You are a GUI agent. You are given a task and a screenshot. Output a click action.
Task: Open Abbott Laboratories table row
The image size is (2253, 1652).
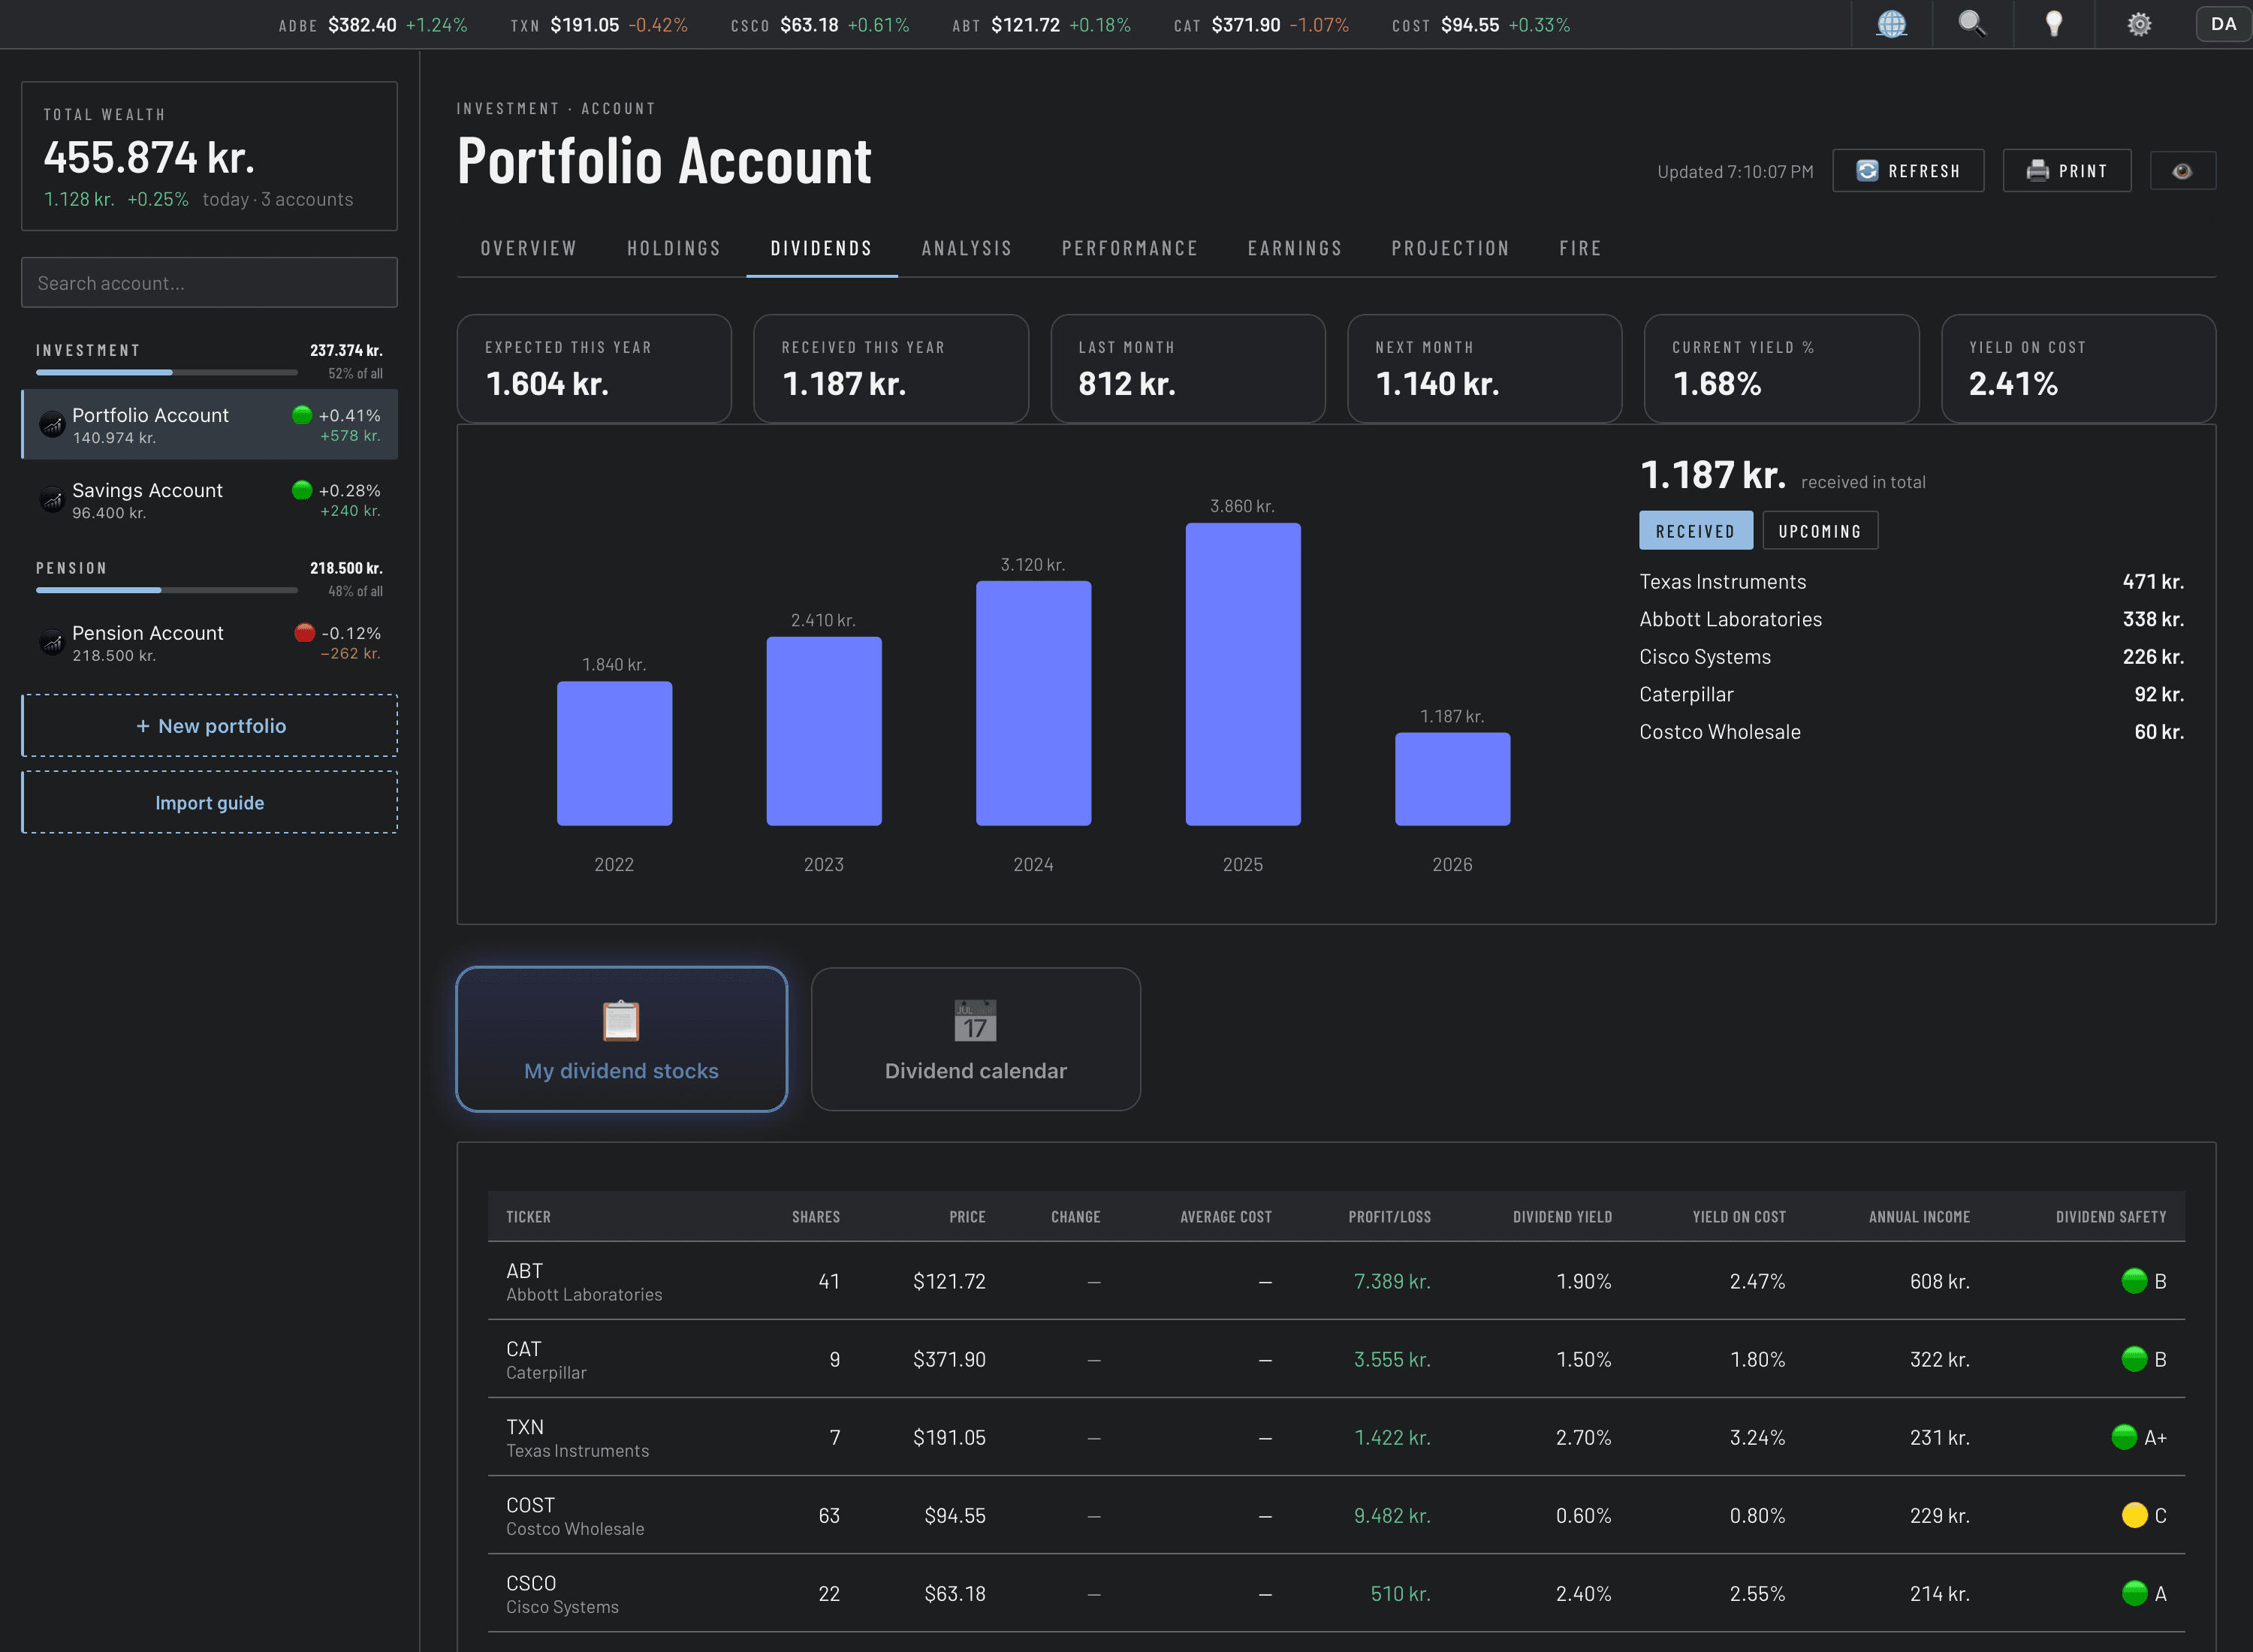coord(1336,1281)
